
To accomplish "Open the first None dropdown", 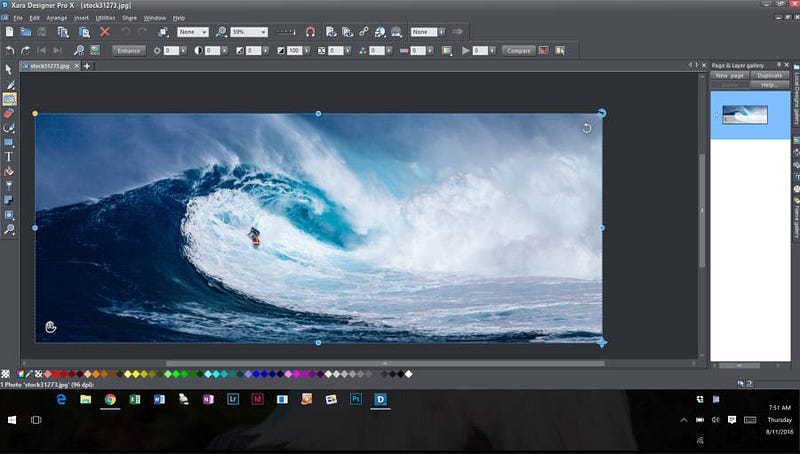I will coord(193,32).
